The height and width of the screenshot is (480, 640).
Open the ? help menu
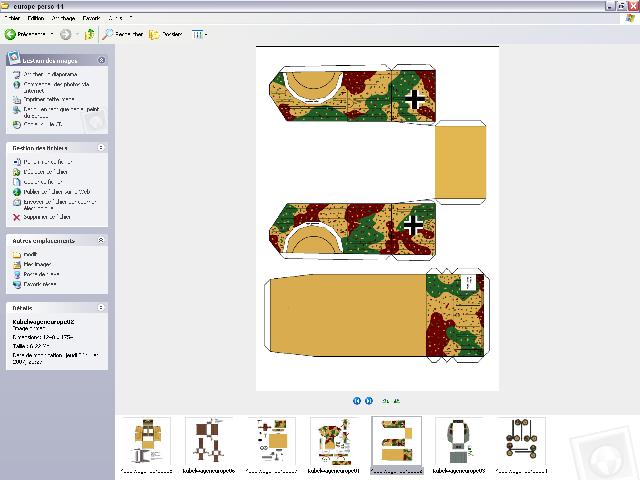(x=131, y=18)
